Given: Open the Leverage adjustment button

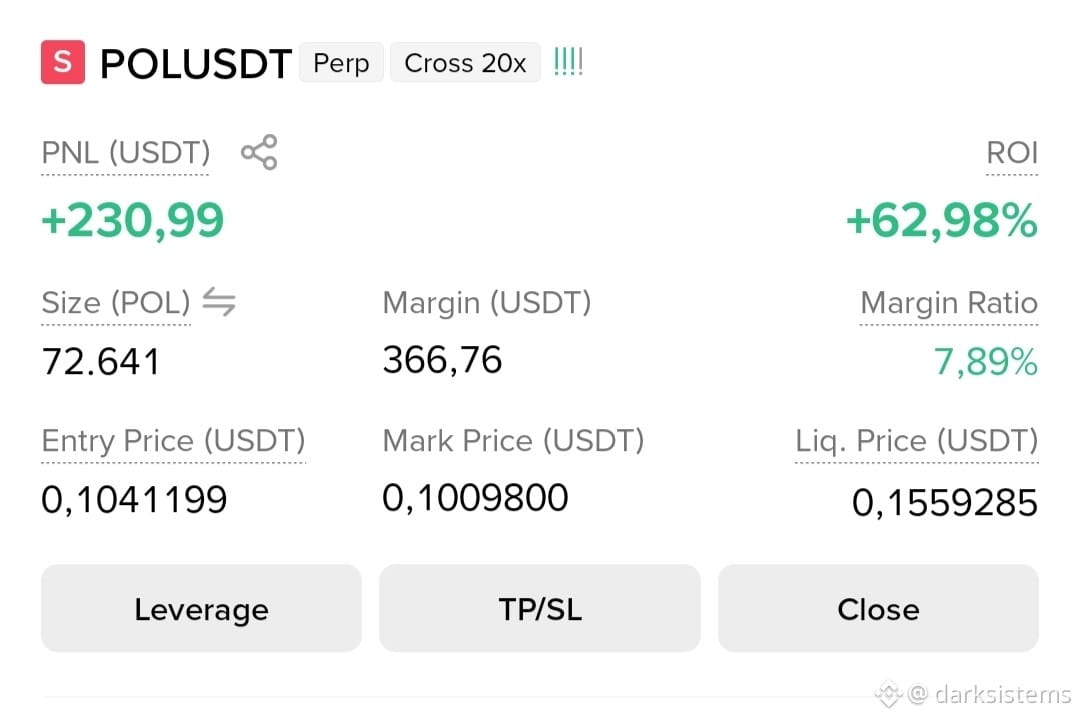Looking at the screenshot, I should 201,608.
